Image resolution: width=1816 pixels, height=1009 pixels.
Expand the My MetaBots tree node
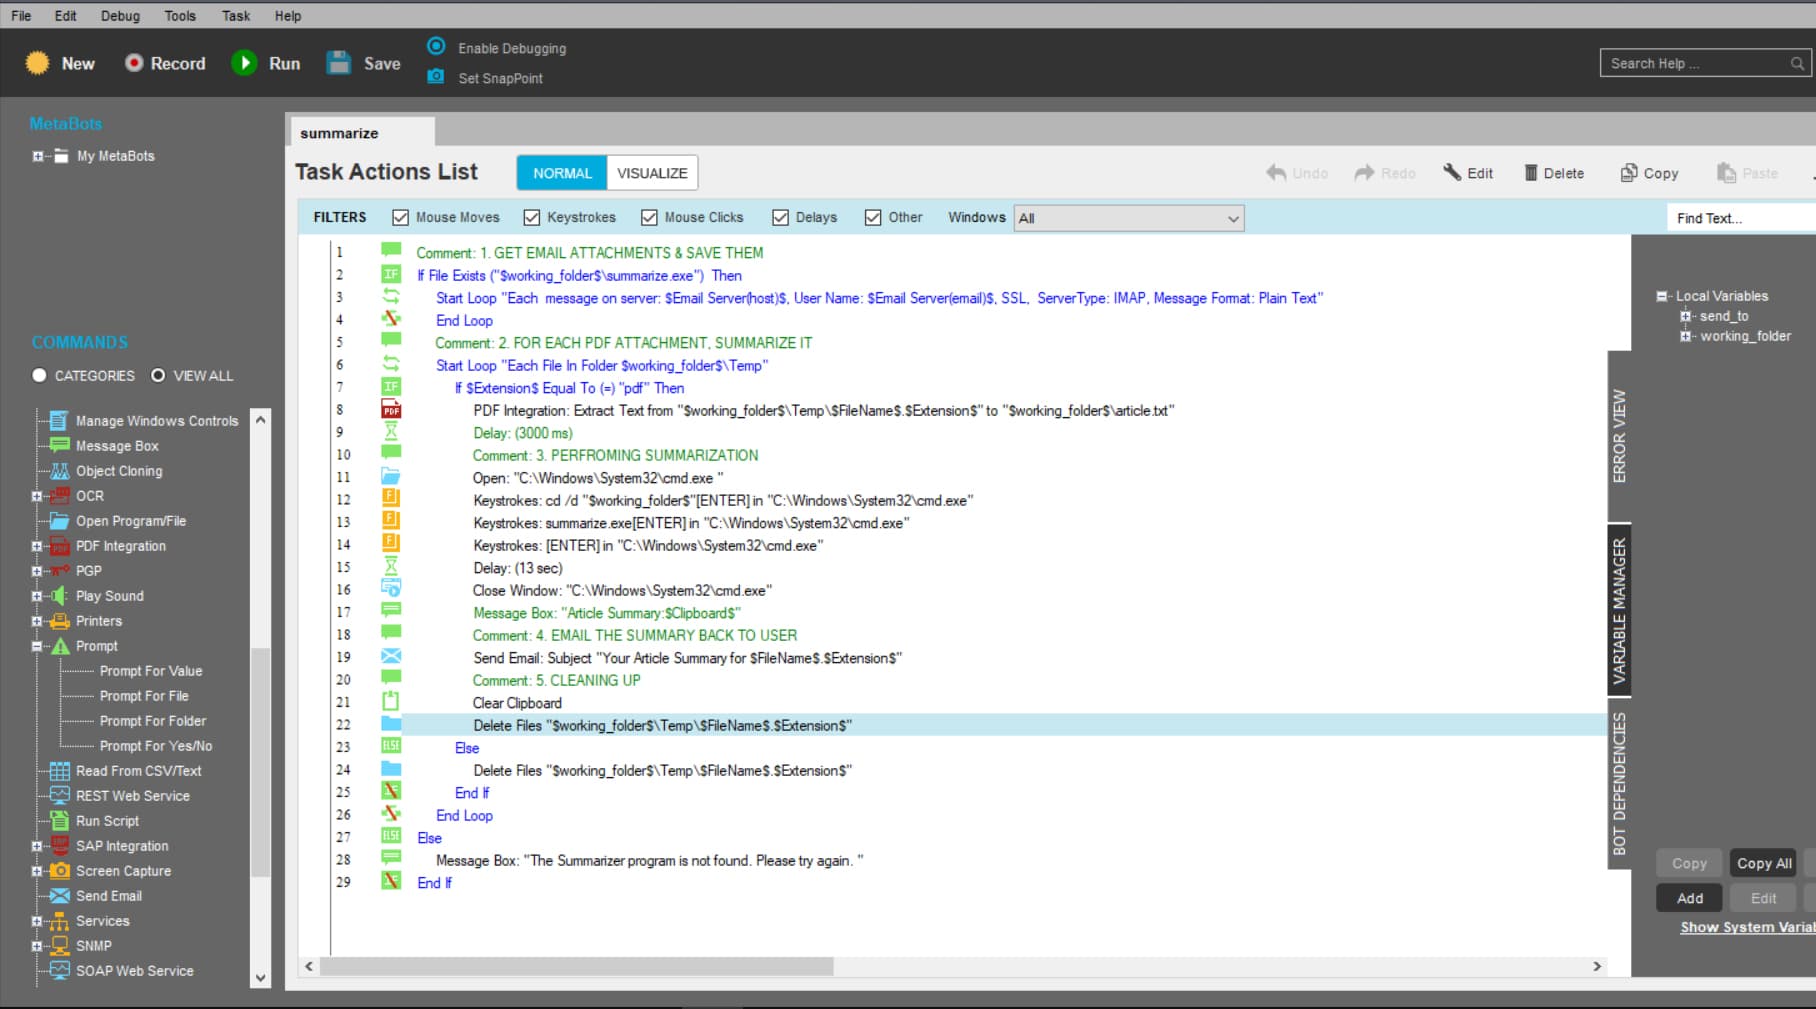pos(38,156)
